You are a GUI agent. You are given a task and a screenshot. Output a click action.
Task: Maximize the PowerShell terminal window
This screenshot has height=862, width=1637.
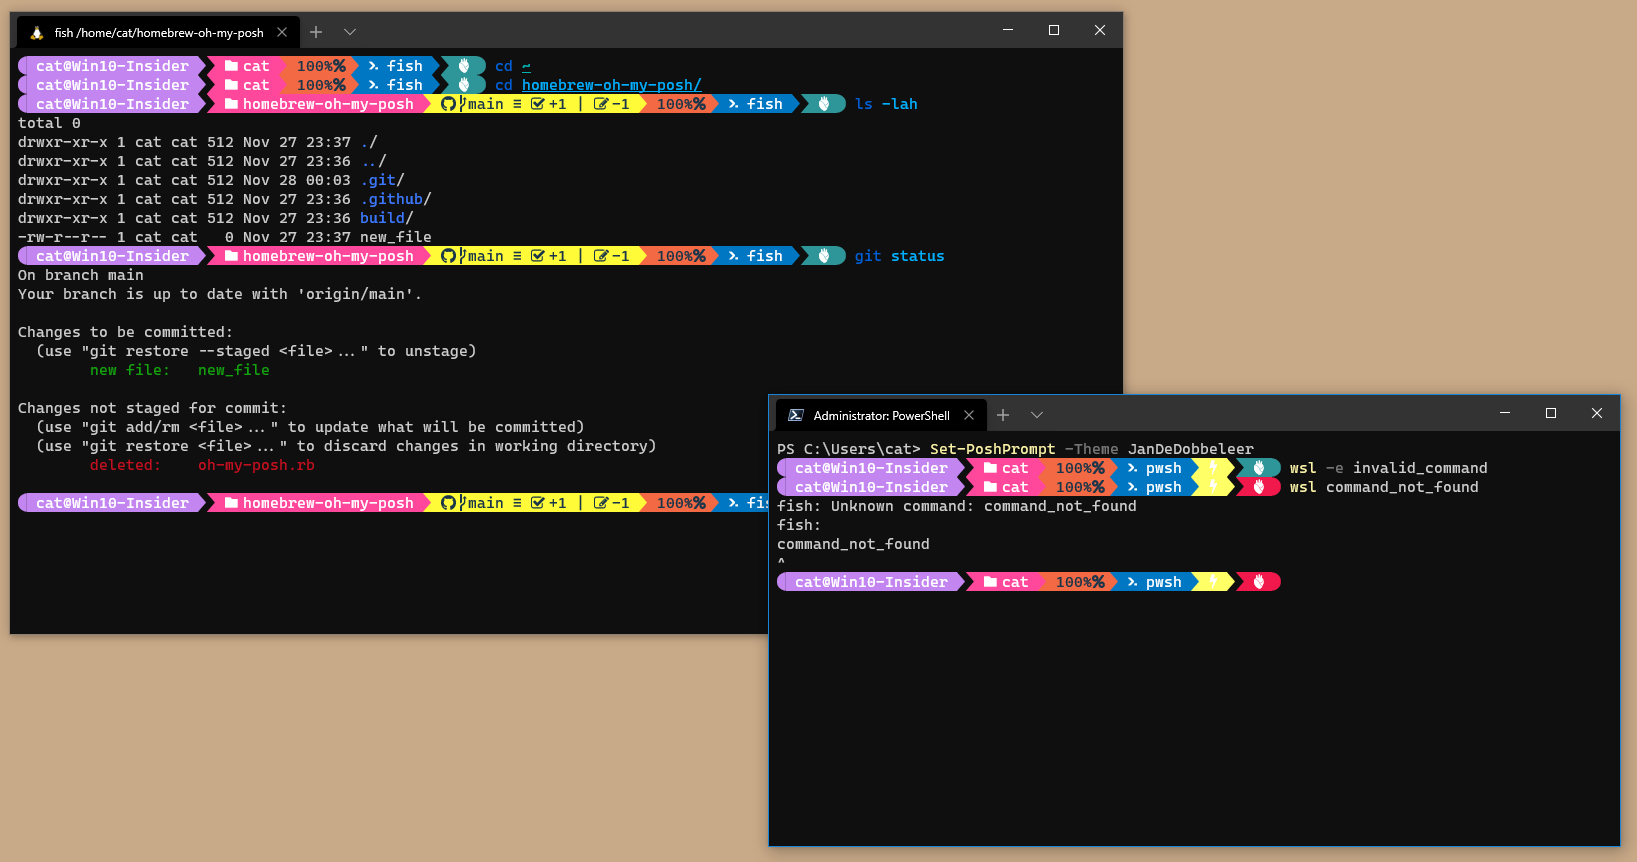coord(1551,413)
